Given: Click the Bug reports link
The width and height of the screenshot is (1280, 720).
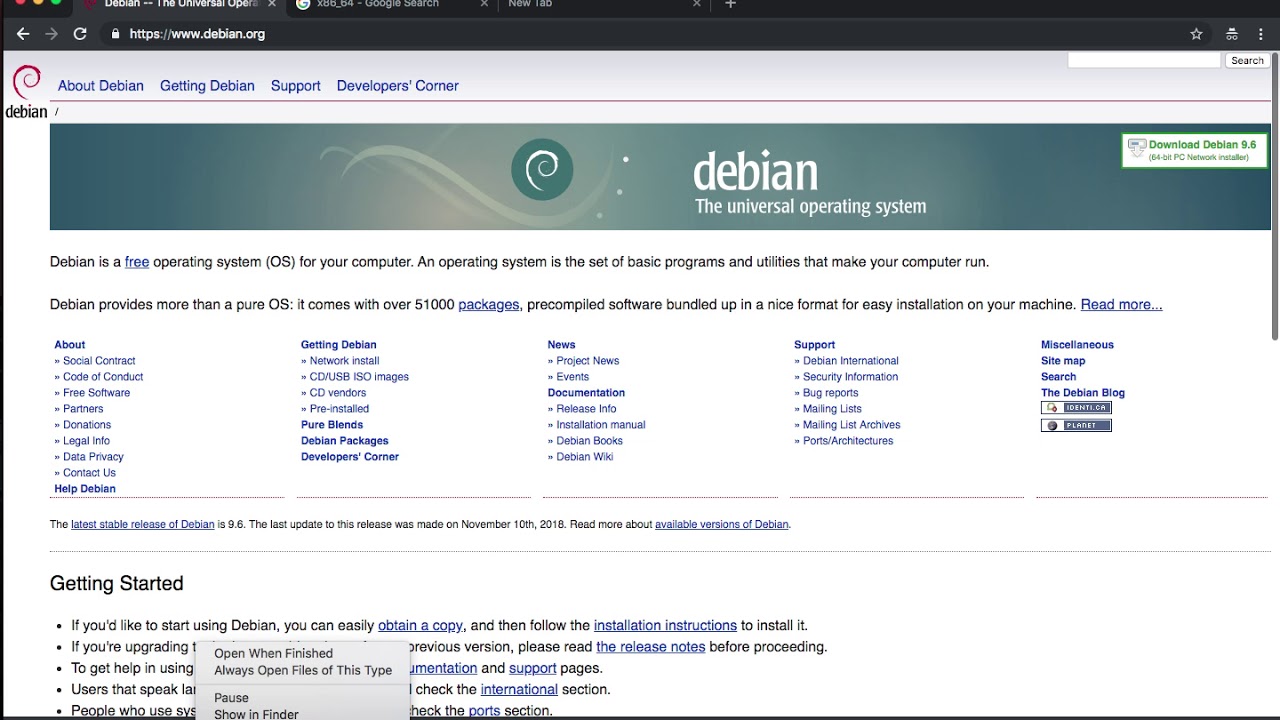Looking at the screenshot, I should (831, 393).
